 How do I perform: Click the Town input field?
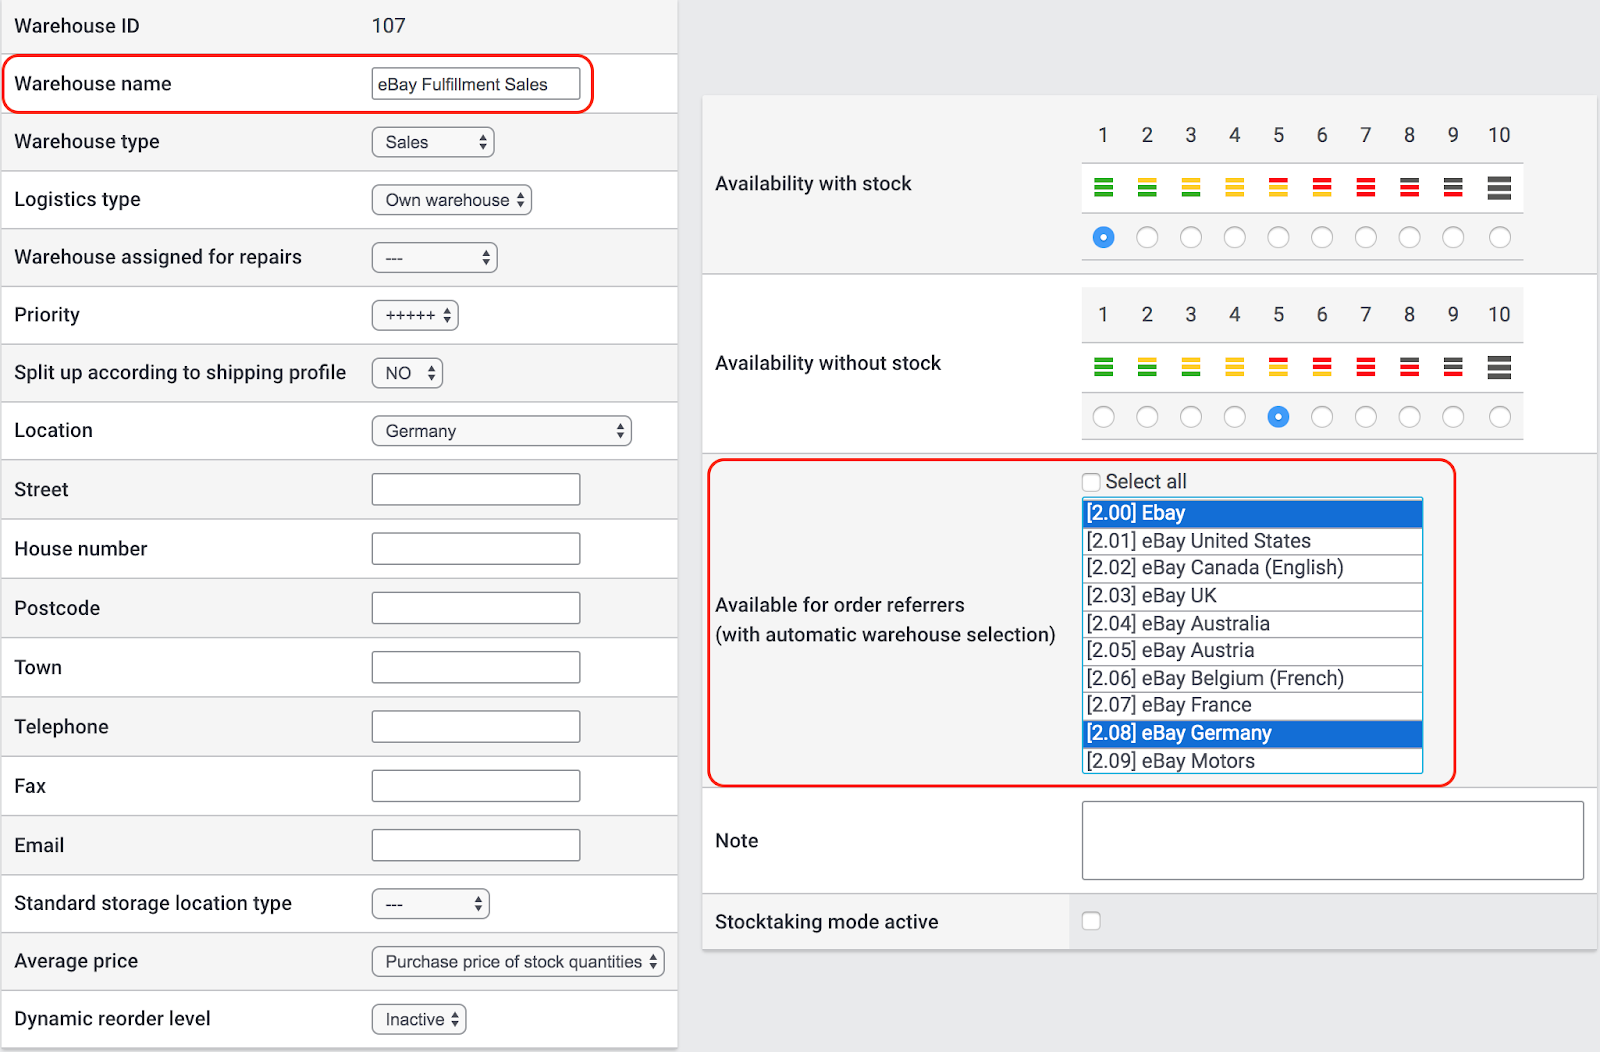coord(476,668)
